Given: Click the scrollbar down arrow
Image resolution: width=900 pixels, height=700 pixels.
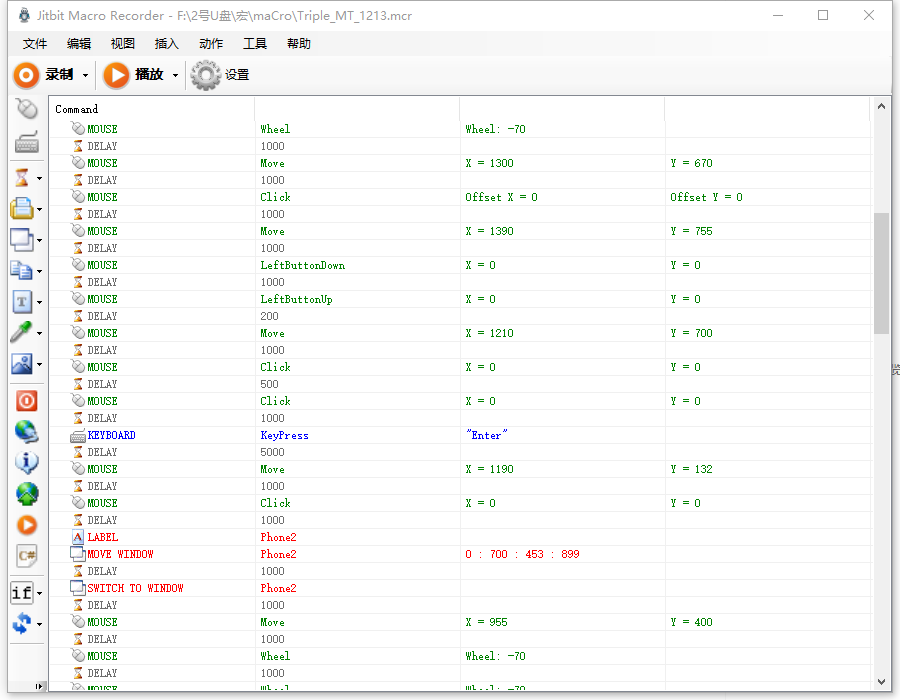Looking at the screenshot, I should (x=881, y=682).
